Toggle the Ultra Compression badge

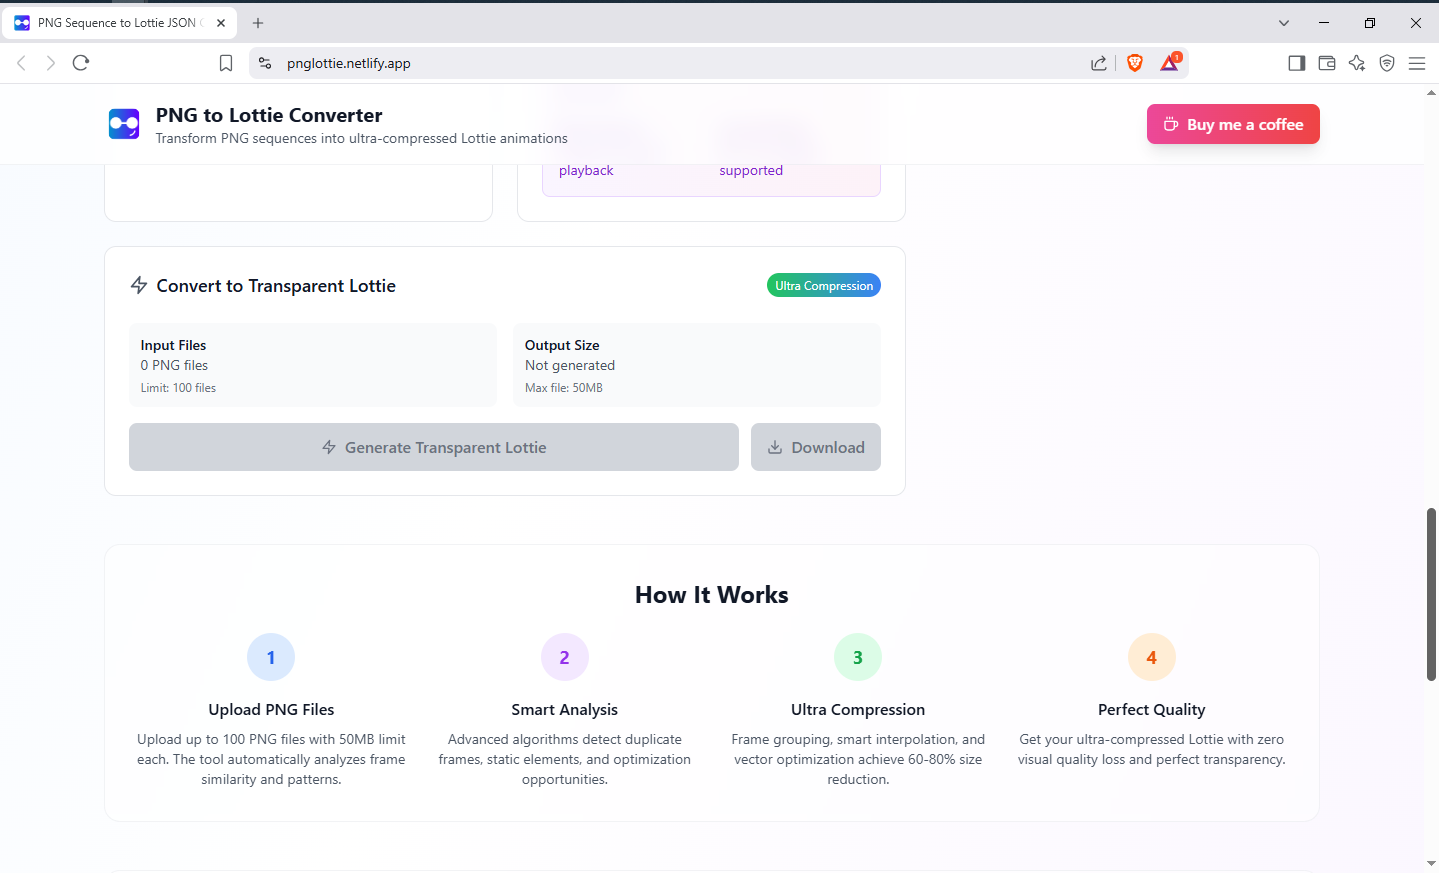[x=823, y=285]
